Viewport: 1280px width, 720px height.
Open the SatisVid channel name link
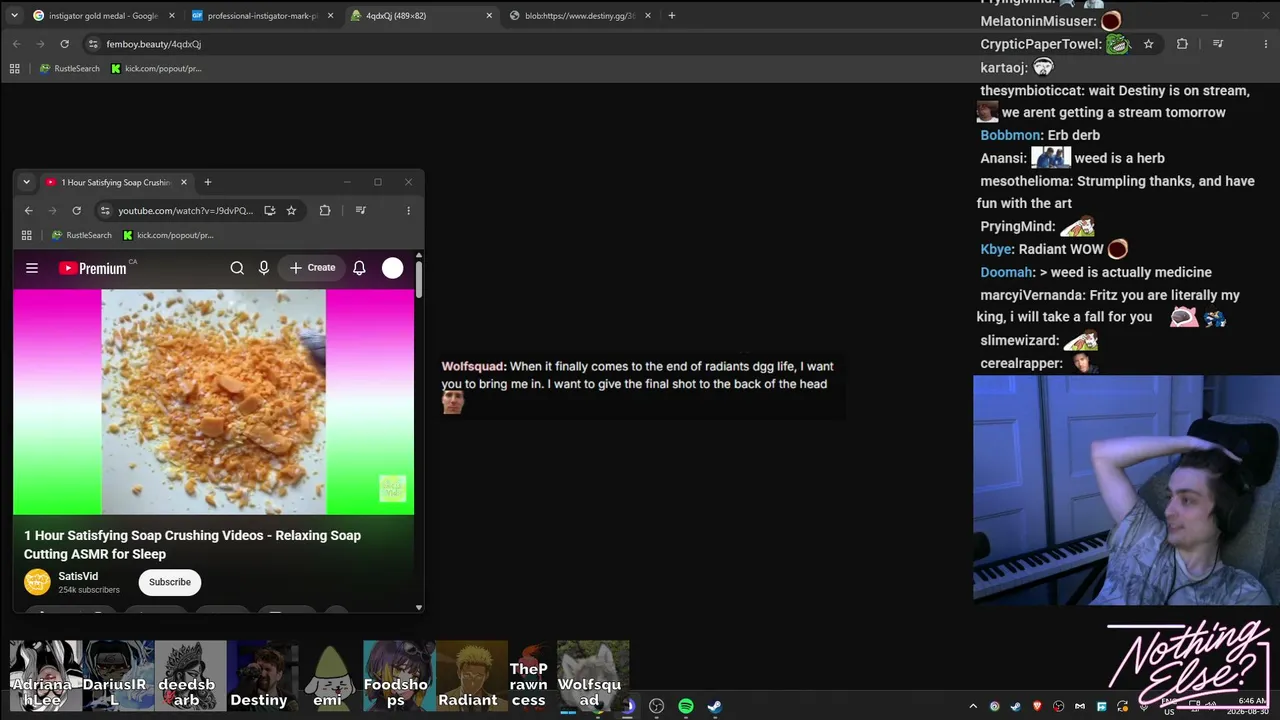(78, 576)
